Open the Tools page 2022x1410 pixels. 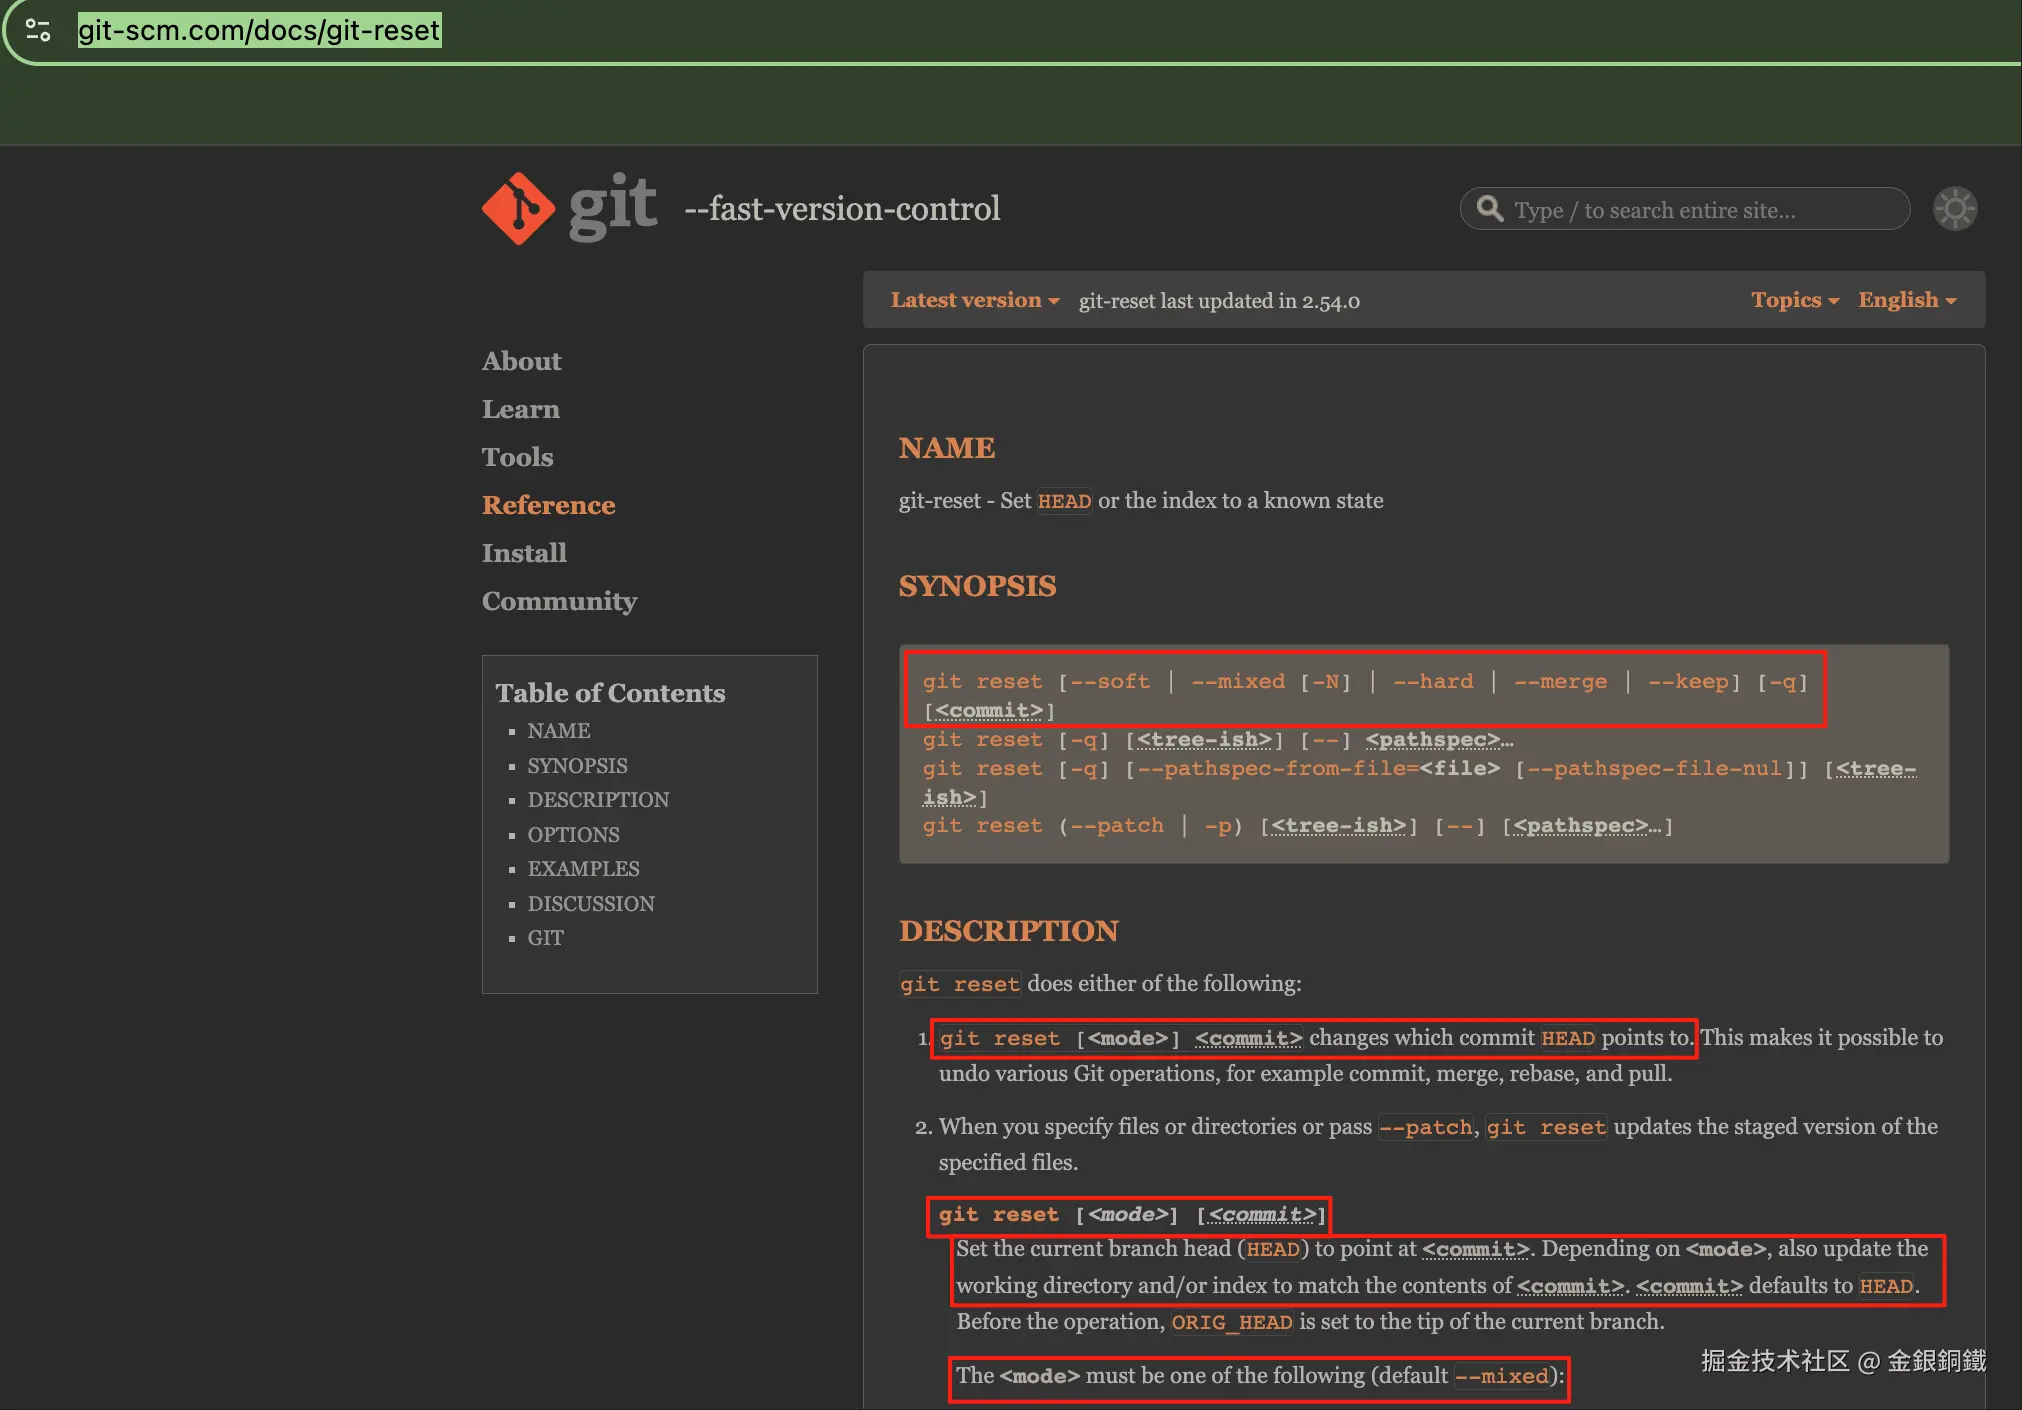tap(518, 457)
